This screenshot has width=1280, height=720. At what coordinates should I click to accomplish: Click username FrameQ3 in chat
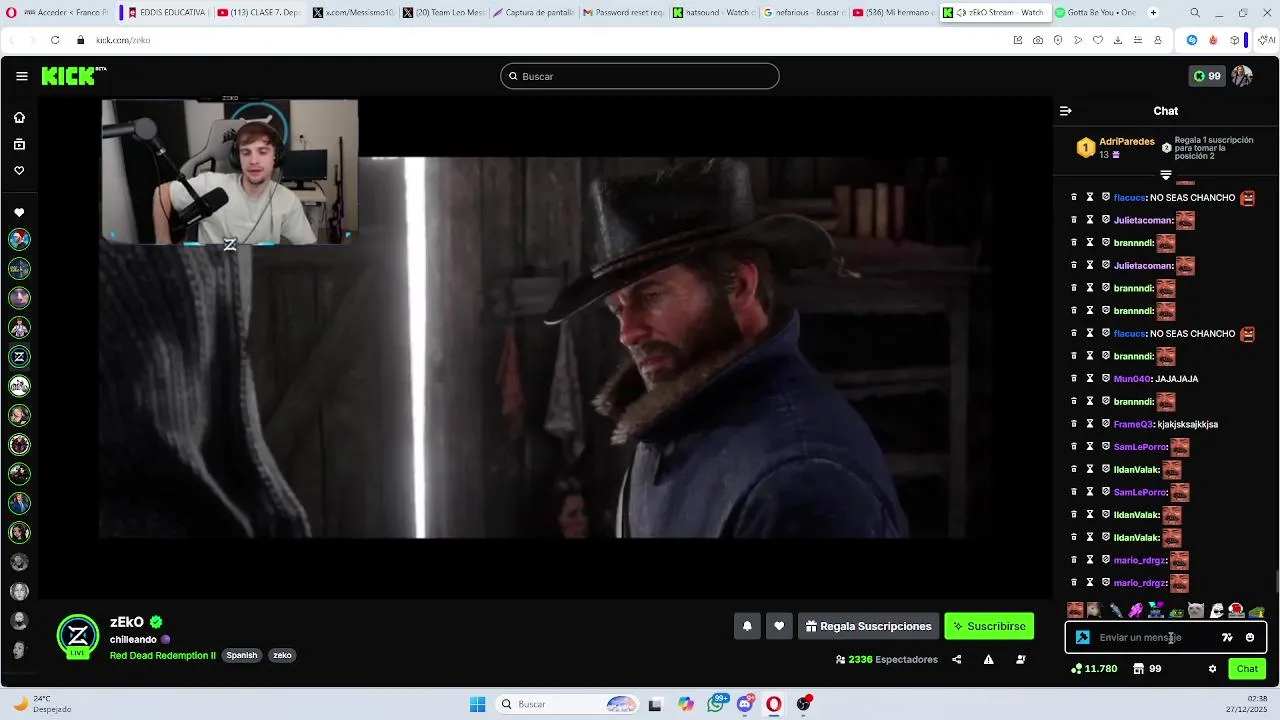tap(1133, 424)
